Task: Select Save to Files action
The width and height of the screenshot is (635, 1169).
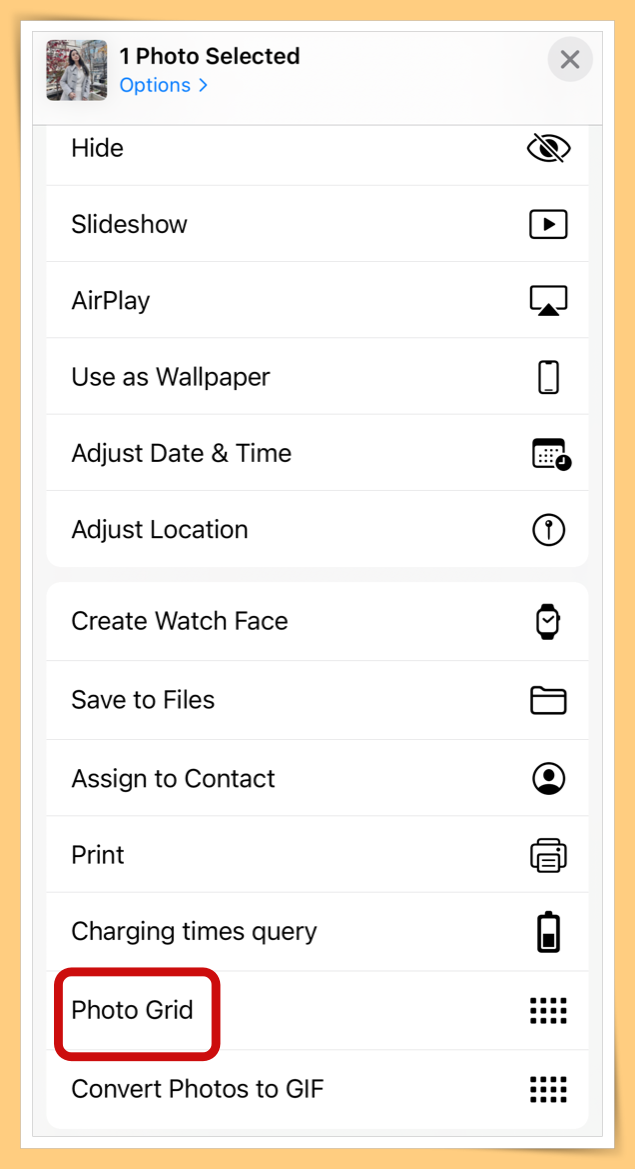Action: click(318, 700)
